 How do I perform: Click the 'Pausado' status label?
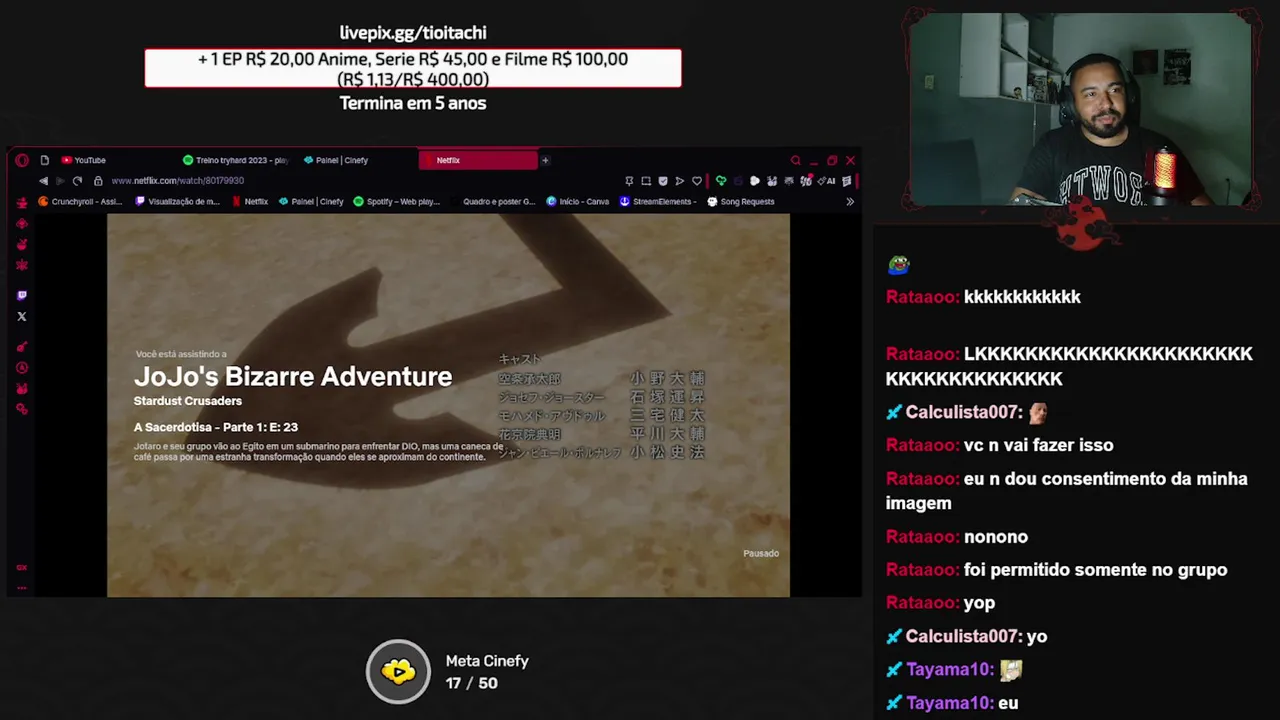[x=761, y=553]
